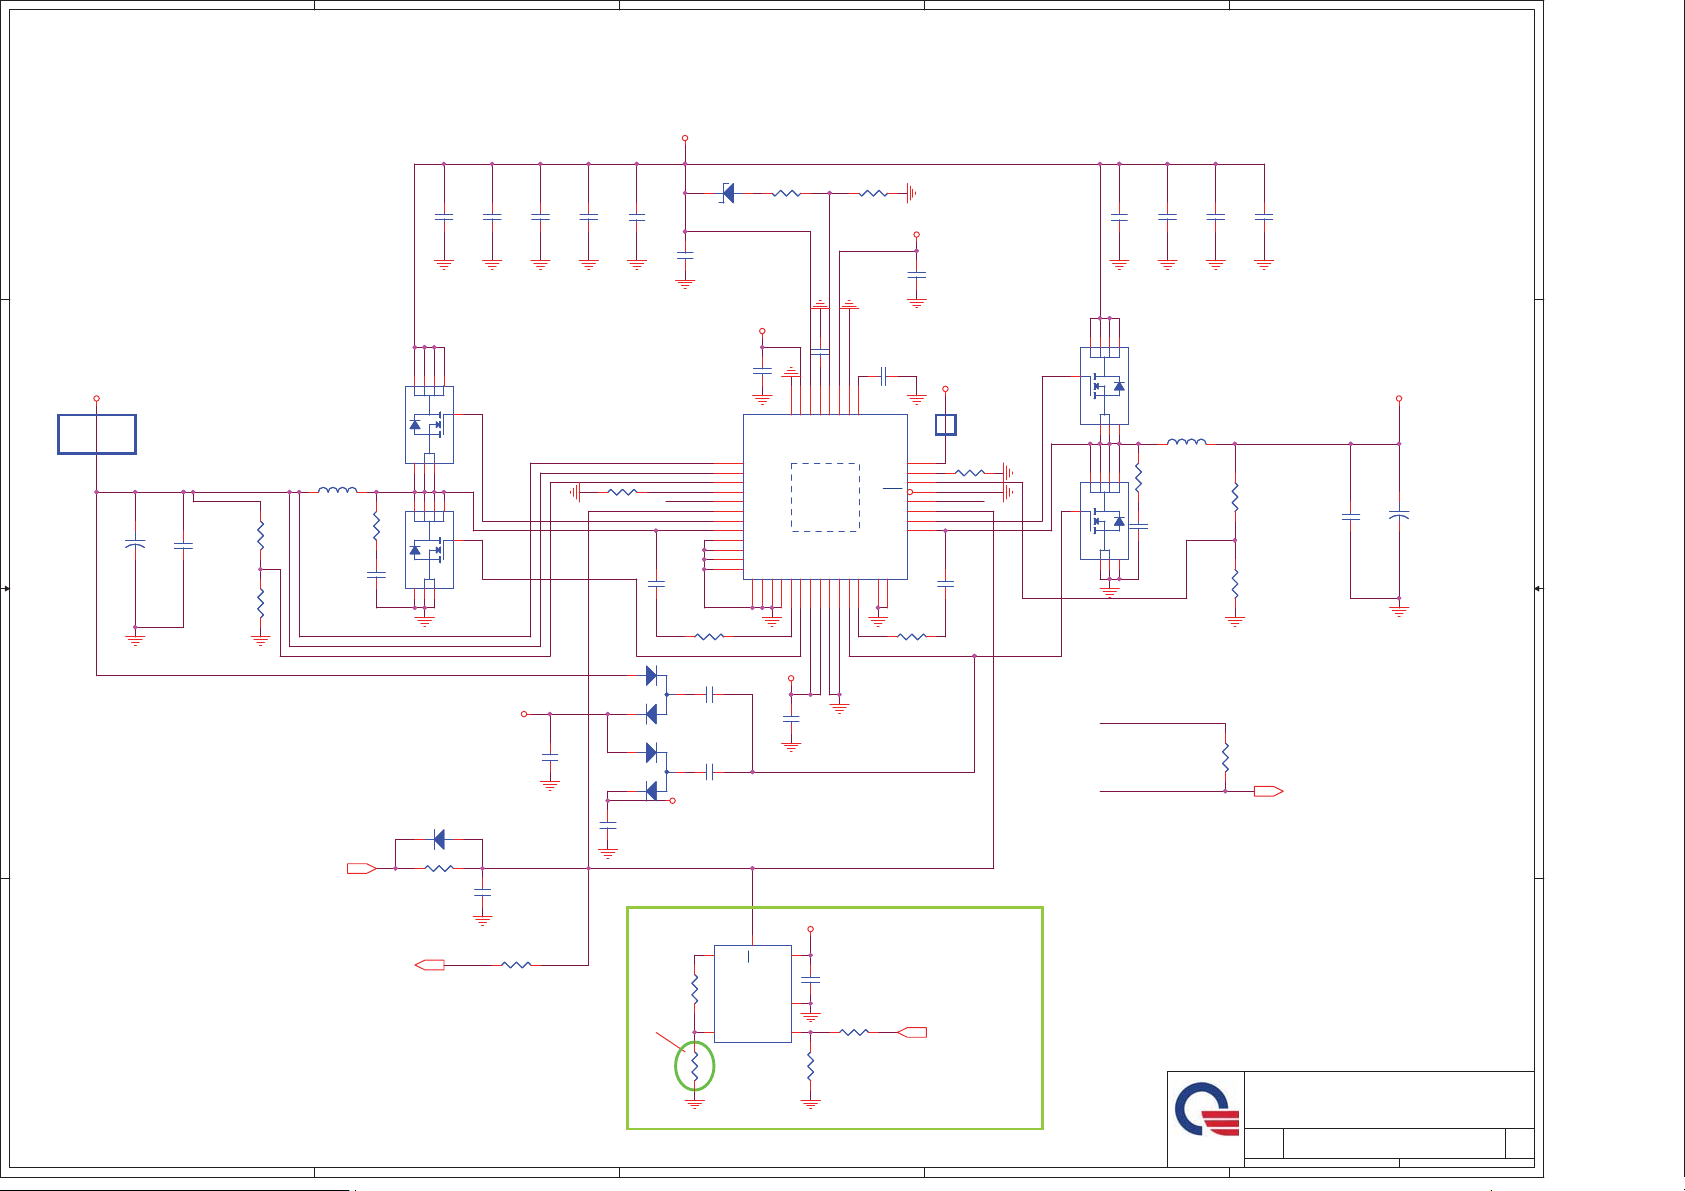Image resolution: width=1685 pixels, height=1191 pixels.
Task: Select the upper resistor of the right output divider
Action: [x=1236, y=497]
